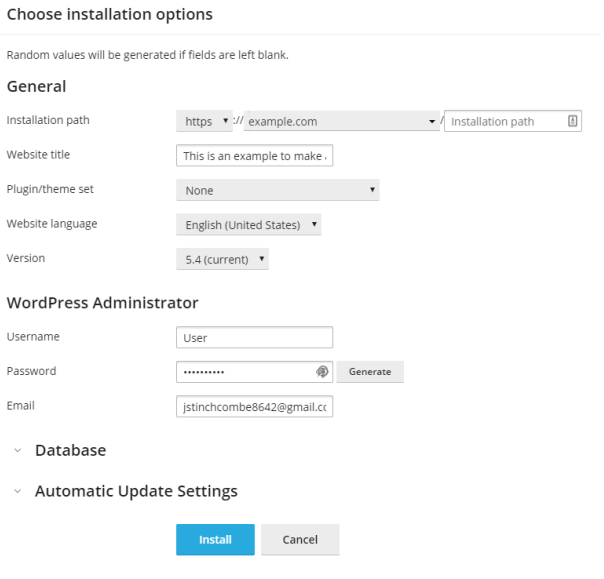Click the chevron icon beside Automatic Update Settings
The width and height of the screenshot is (604, 579).
[18, 492]
